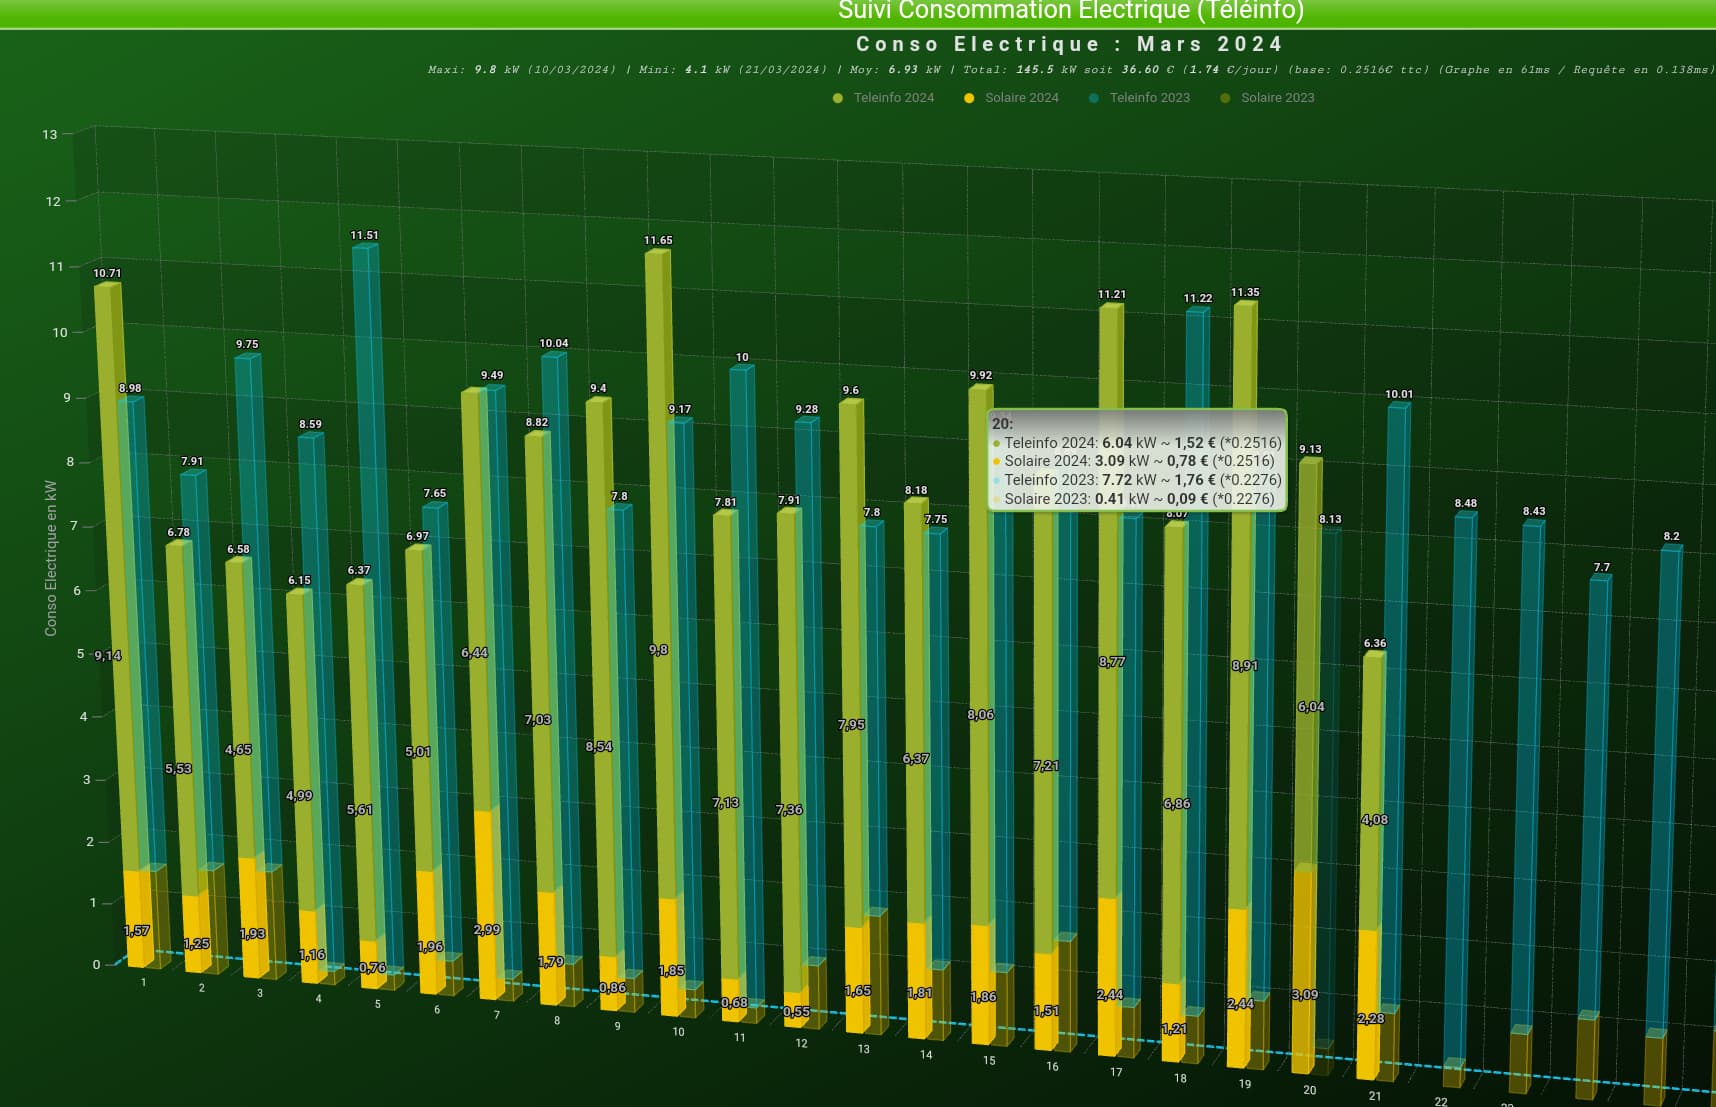This screenshot has width=1716, height=1107.
Task: Click the horizontal axis day label '16'
Action: [x=1052, y=1067]
